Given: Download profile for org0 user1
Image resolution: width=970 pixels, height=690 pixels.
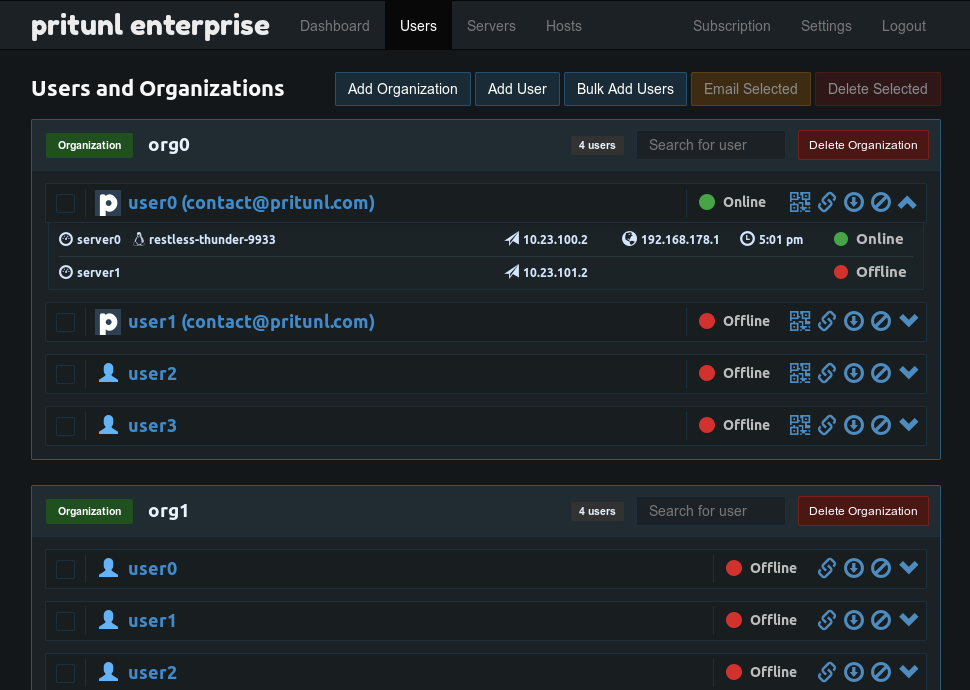Looking at the screenshot, I should [x=854, y=321].
